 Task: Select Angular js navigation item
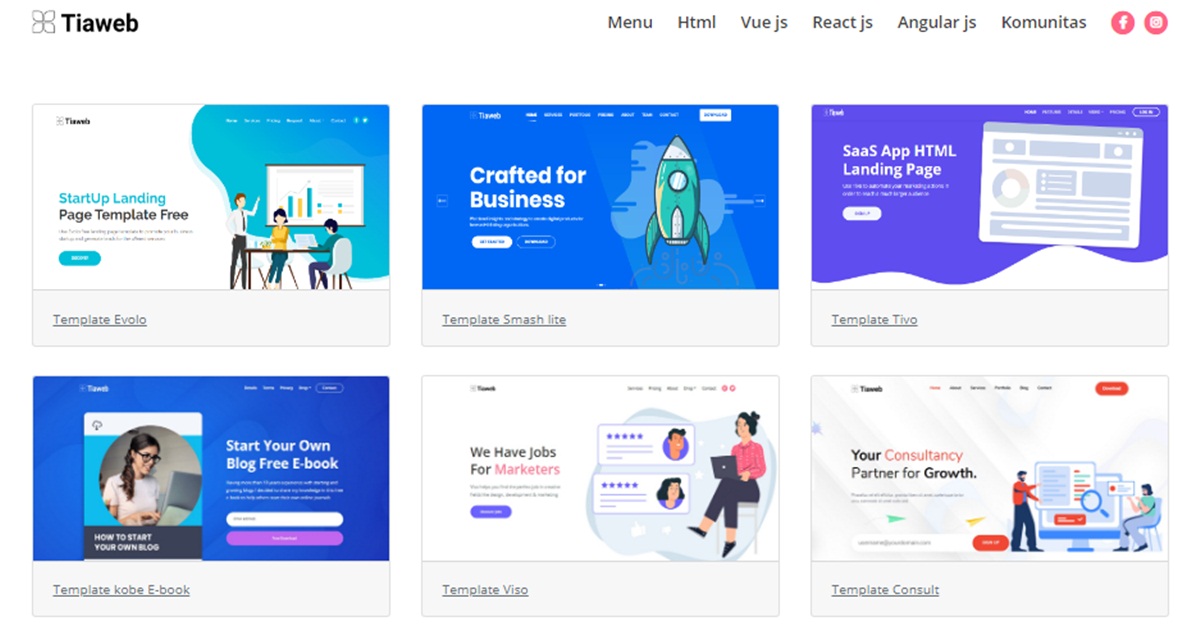pos(936,22)
